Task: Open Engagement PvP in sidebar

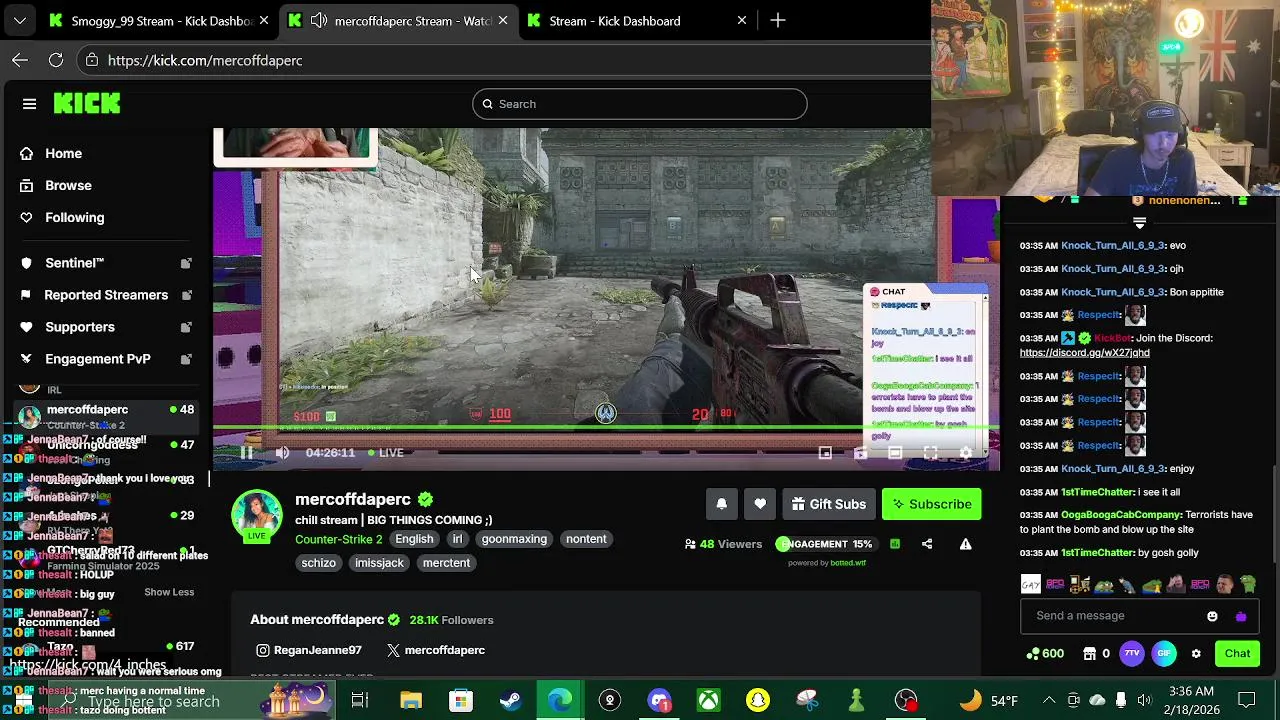Action: (x=97, y=359)
